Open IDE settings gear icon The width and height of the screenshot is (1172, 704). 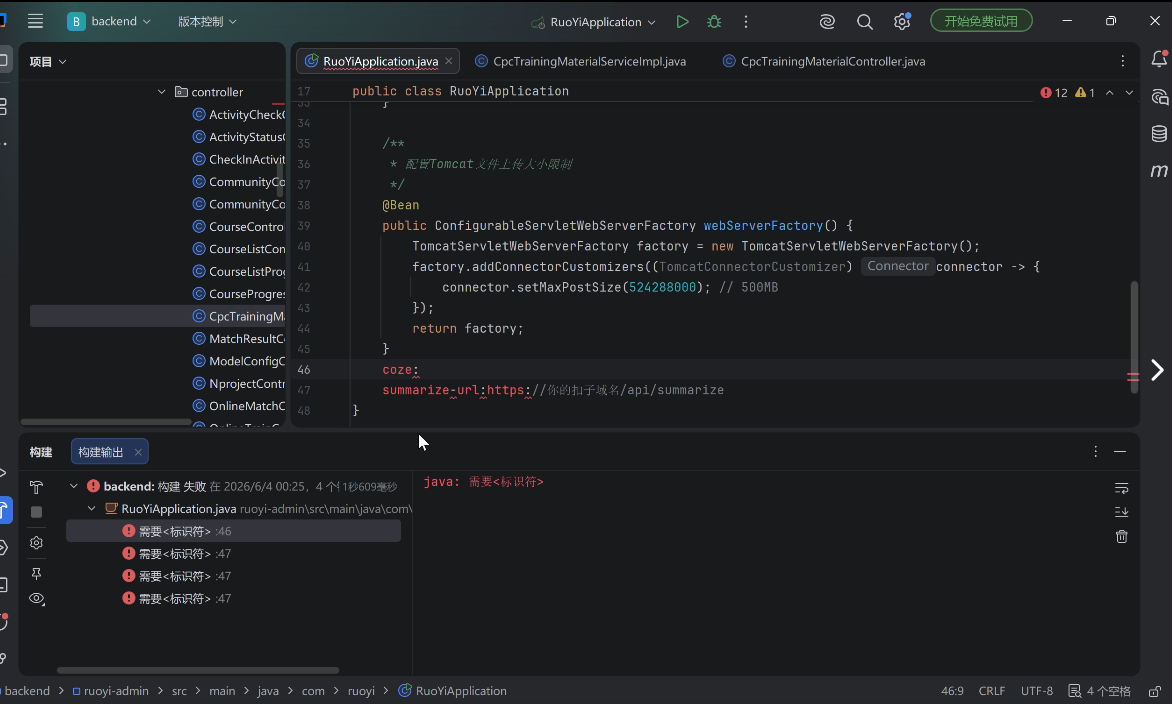pyautogui.click(x=902, y=22)
